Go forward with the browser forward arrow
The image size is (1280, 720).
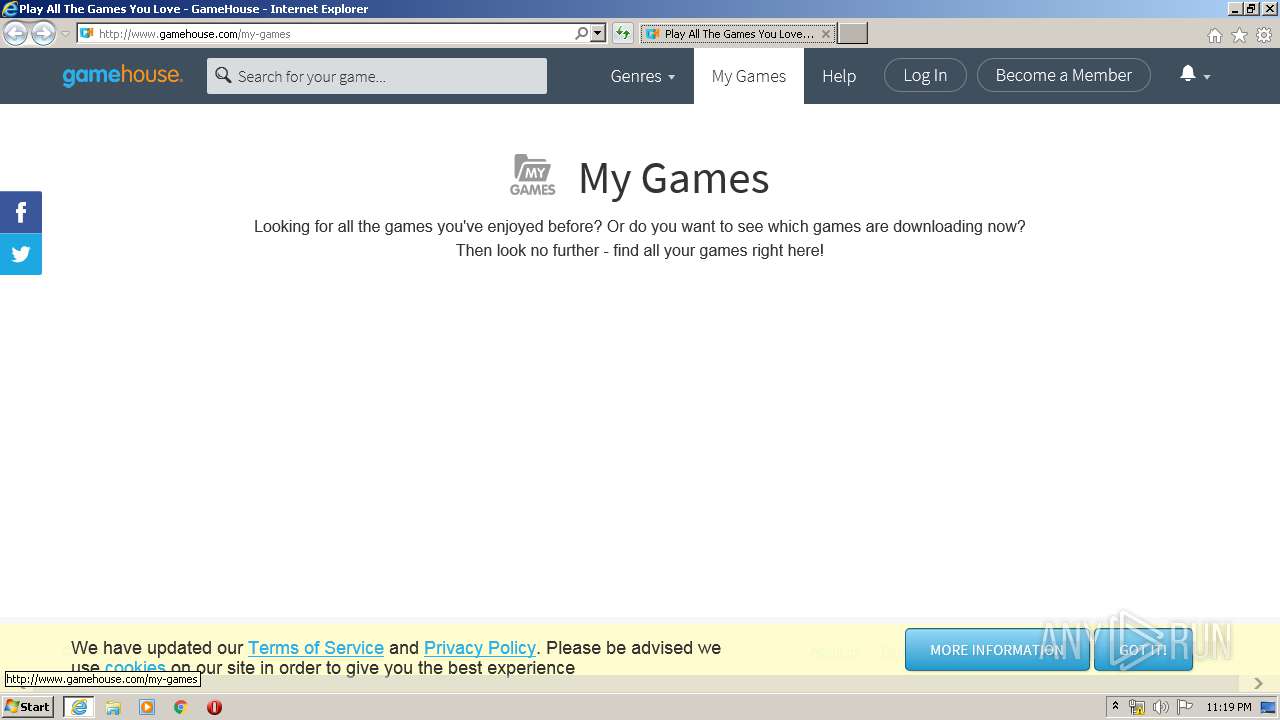click(x=43, y=34)
